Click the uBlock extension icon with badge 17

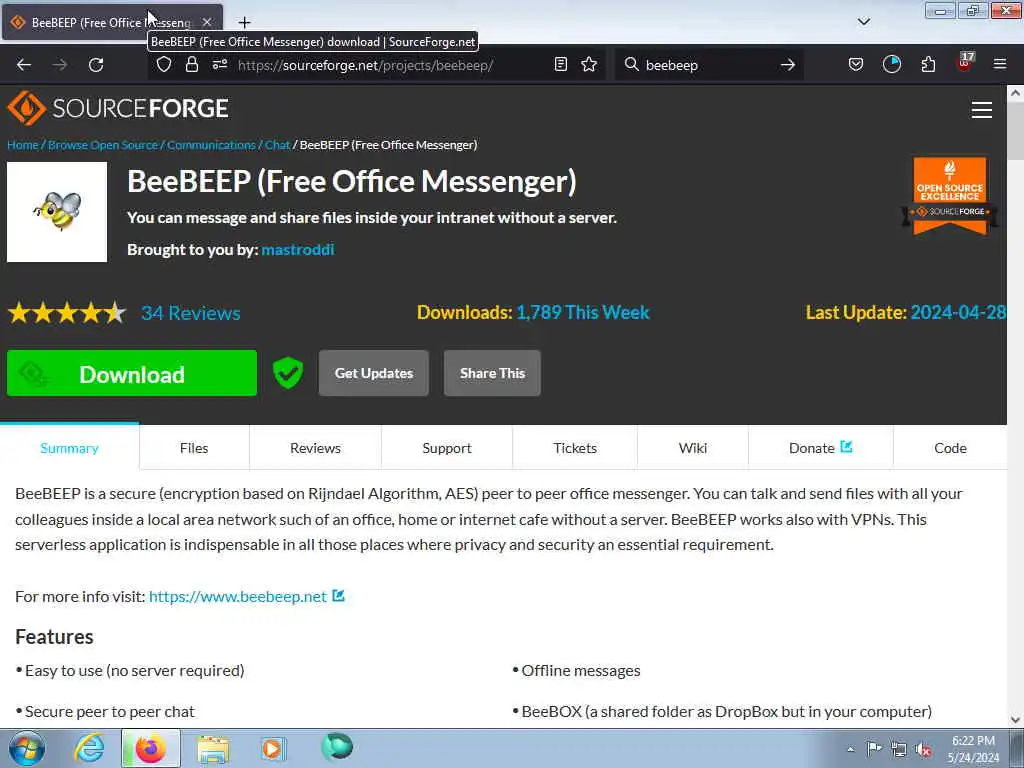tap(965, 63)
